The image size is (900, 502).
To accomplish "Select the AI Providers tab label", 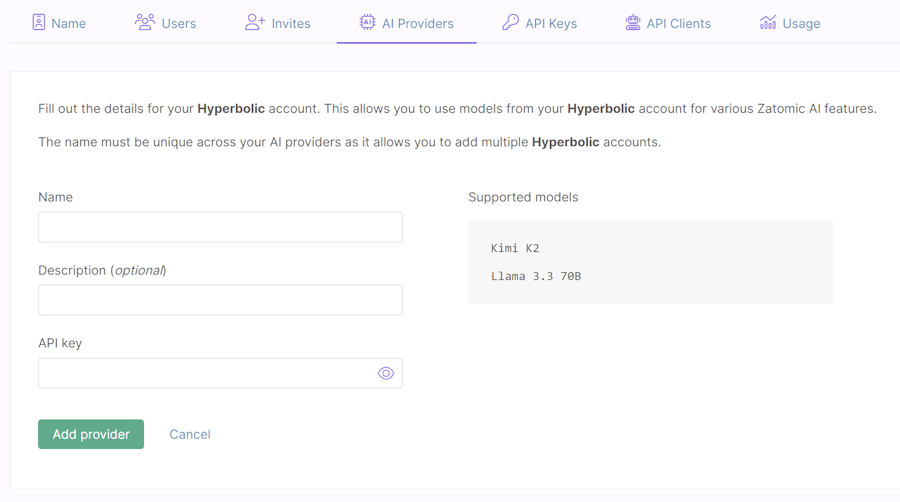I will 418,24.
